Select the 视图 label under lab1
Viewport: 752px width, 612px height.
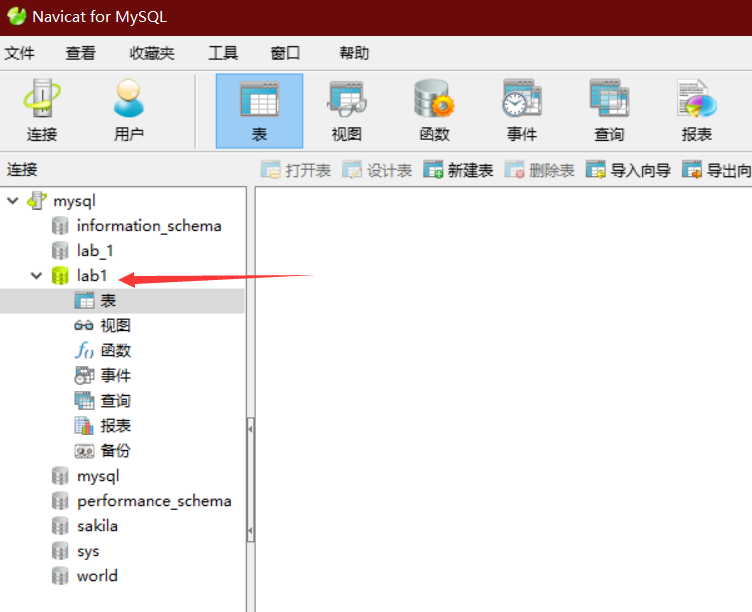tap(116, 326)
